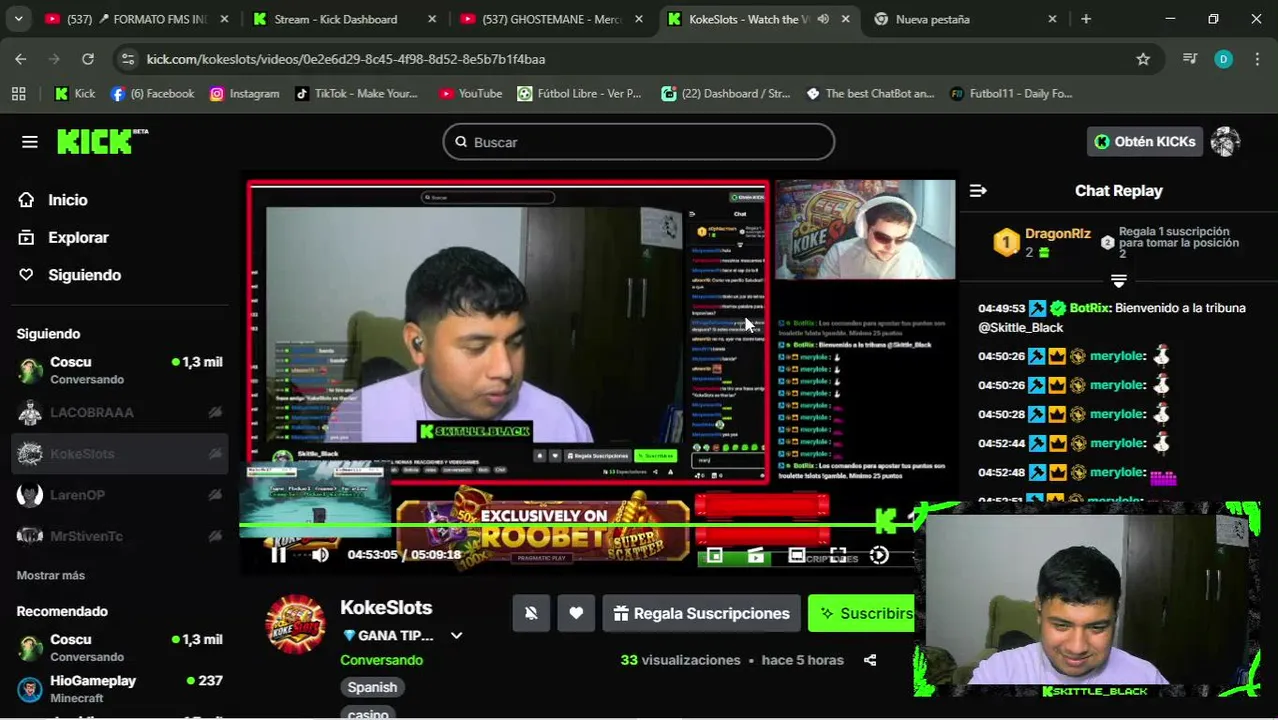Open the browser tab search dropdown

(x=18, y=19)
